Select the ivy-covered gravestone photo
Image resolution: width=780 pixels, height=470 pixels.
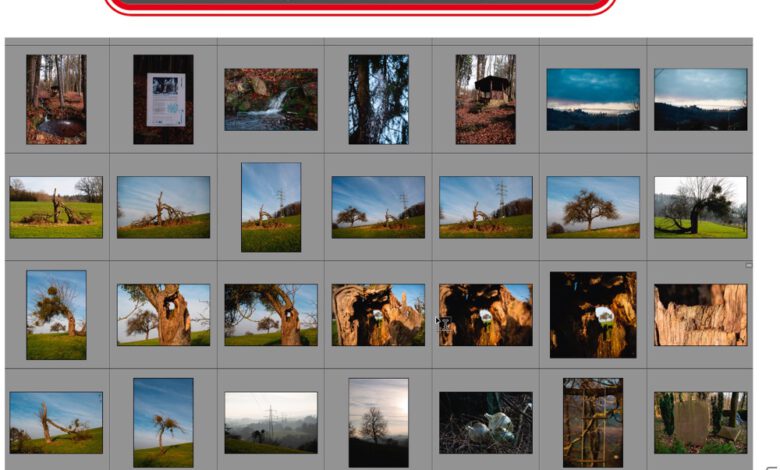pos(700,423)
